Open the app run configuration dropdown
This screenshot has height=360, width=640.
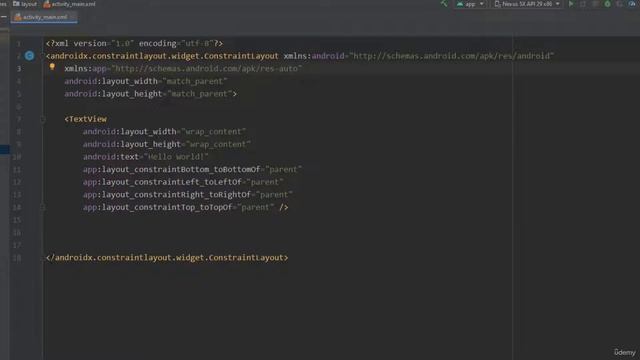point(470,4)
